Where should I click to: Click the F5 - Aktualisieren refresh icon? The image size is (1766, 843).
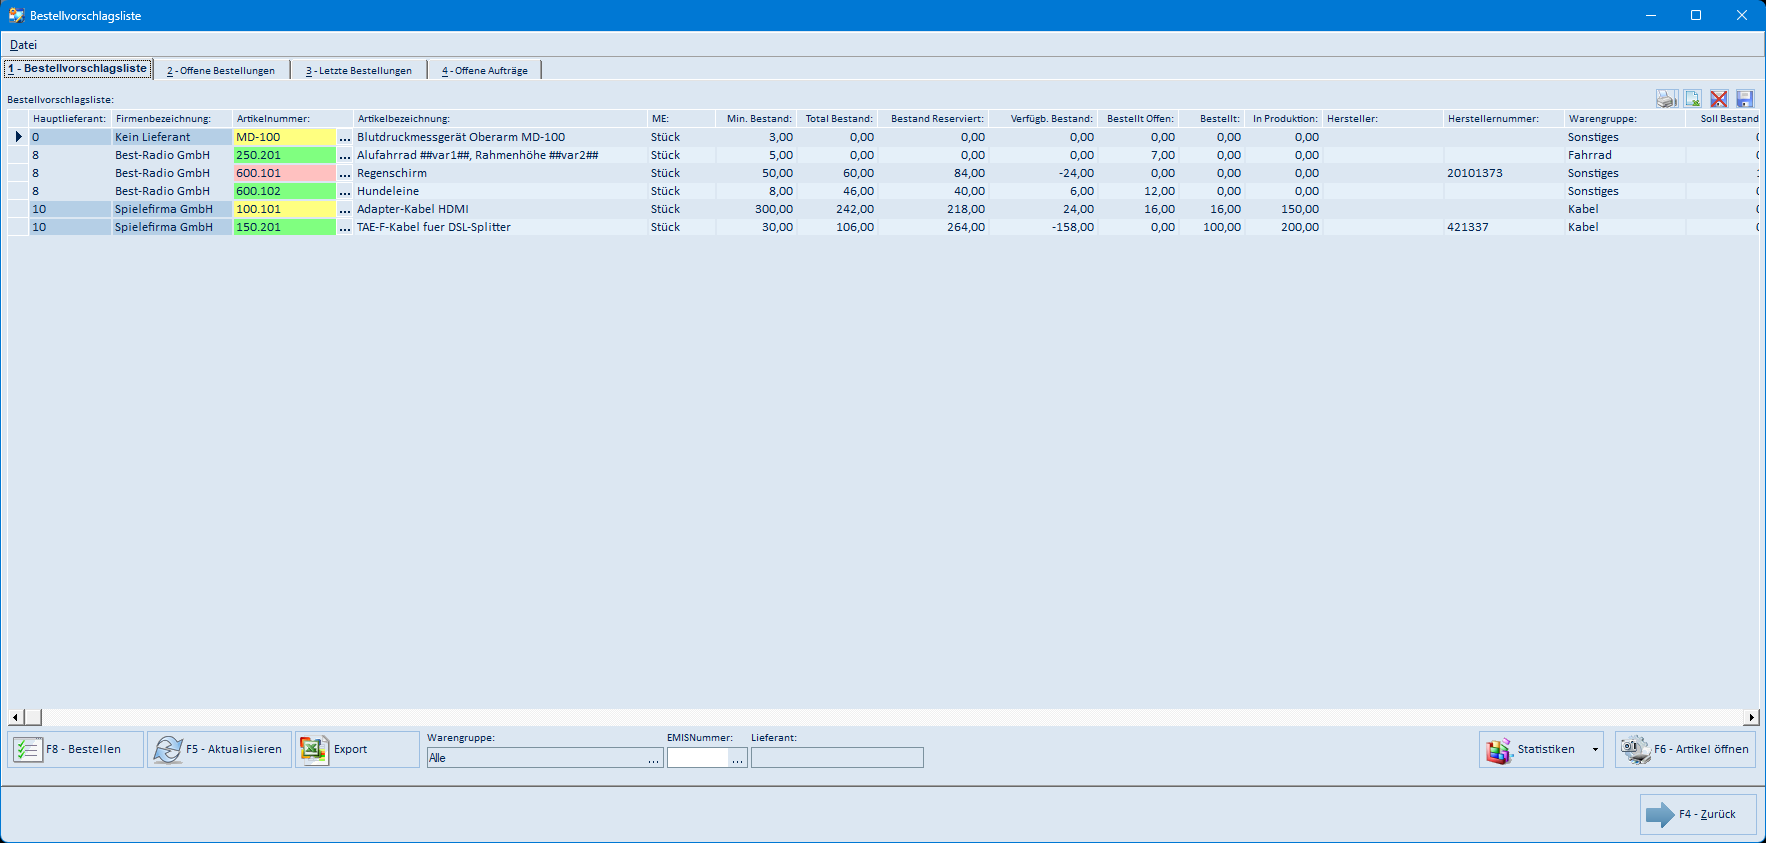pyautogui.click(x=168, y=749)
